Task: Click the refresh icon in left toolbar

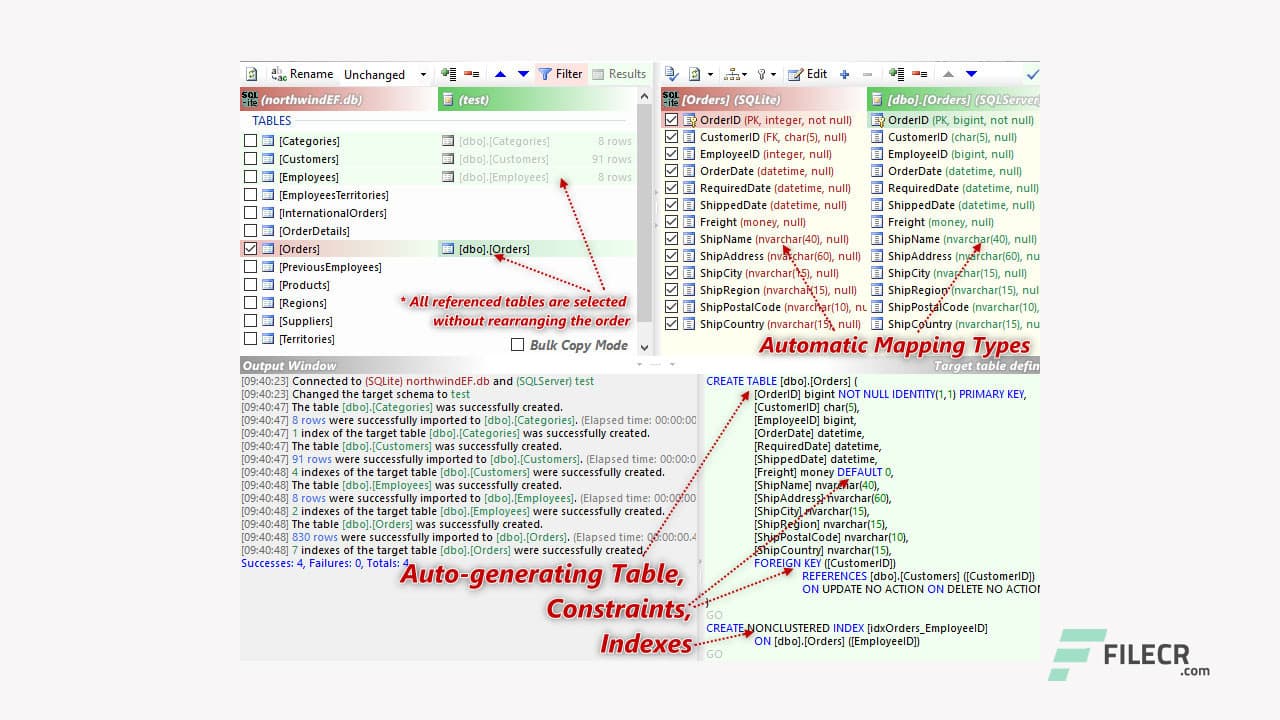Action: click(252, 74)
